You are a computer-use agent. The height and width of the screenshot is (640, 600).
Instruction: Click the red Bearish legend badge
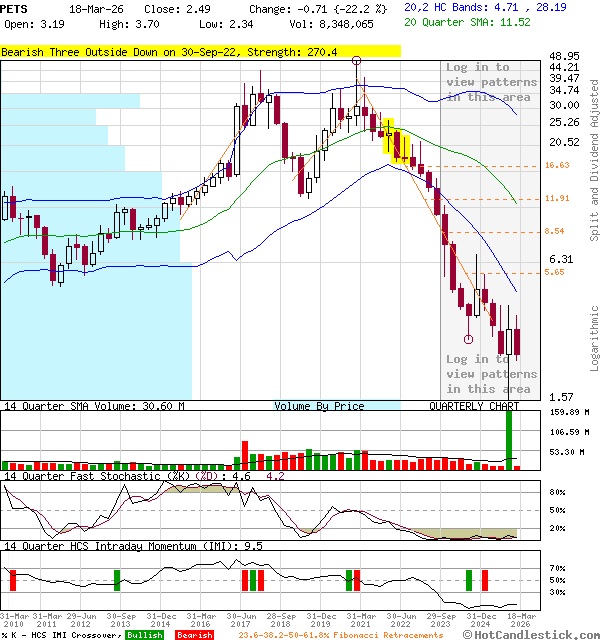click(195, 635)
